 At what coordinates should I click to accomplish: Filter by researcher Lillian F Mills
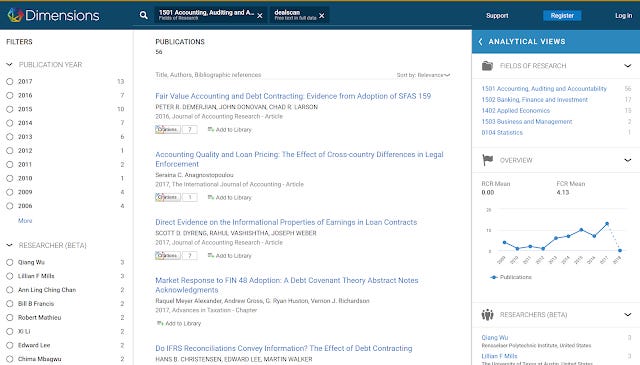pos(10,276)
